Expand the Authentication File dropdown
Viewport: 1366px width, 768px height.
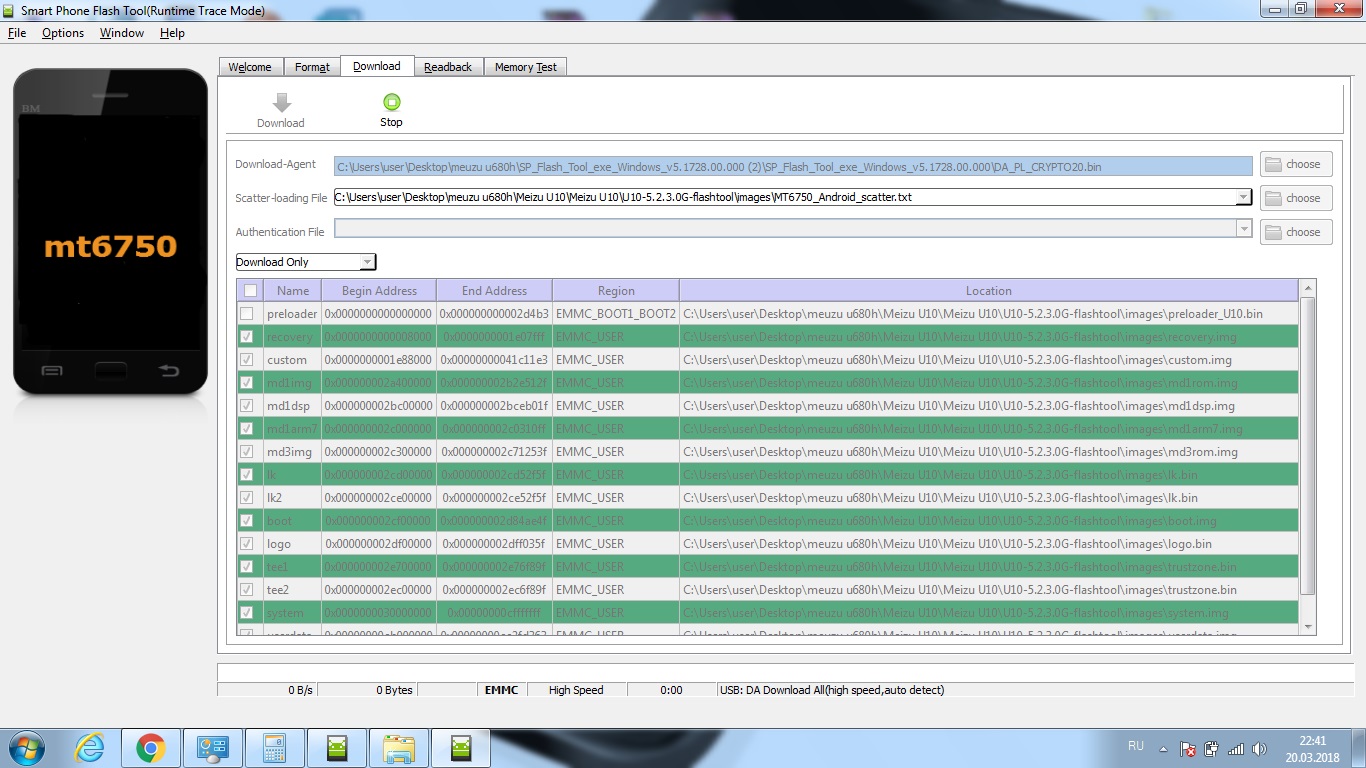pyautogui.click(x=1243, y=231)
